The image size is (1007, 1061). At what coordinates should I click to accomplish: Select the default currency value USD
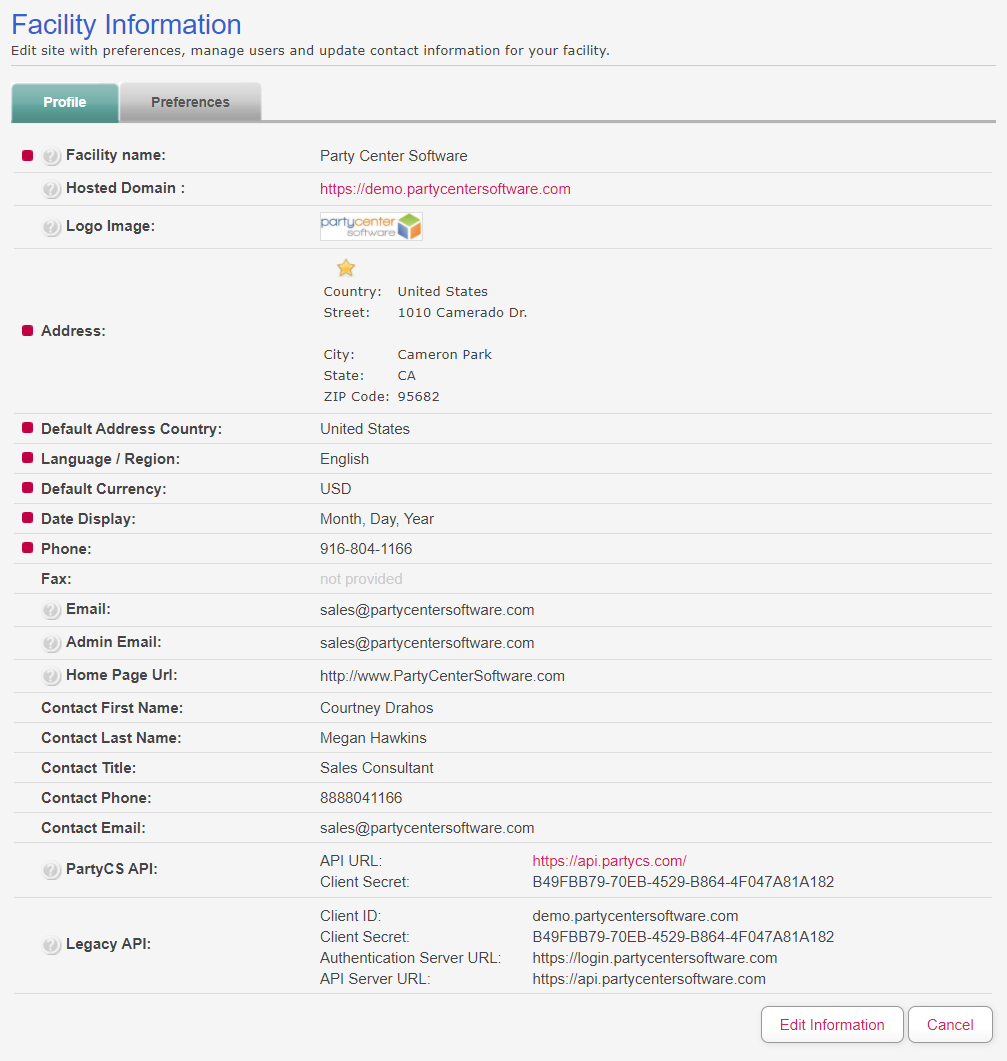336,489
